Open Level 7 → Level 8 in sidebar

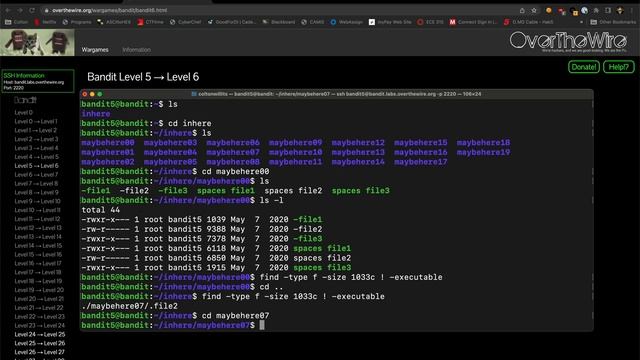pyautogui.click(x=36, y=183)
